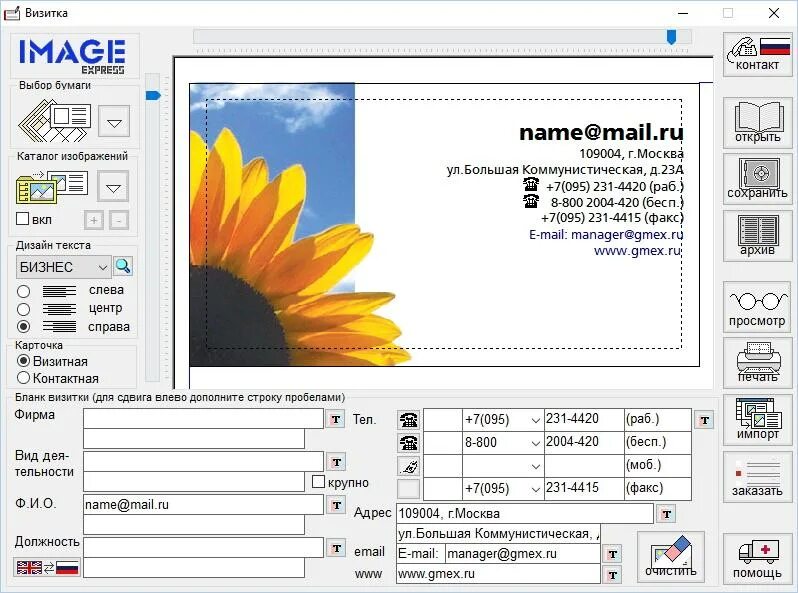The image size is (798, 593).
Task: Expand image catalog dropdown arrow
Action: [113, 187]
